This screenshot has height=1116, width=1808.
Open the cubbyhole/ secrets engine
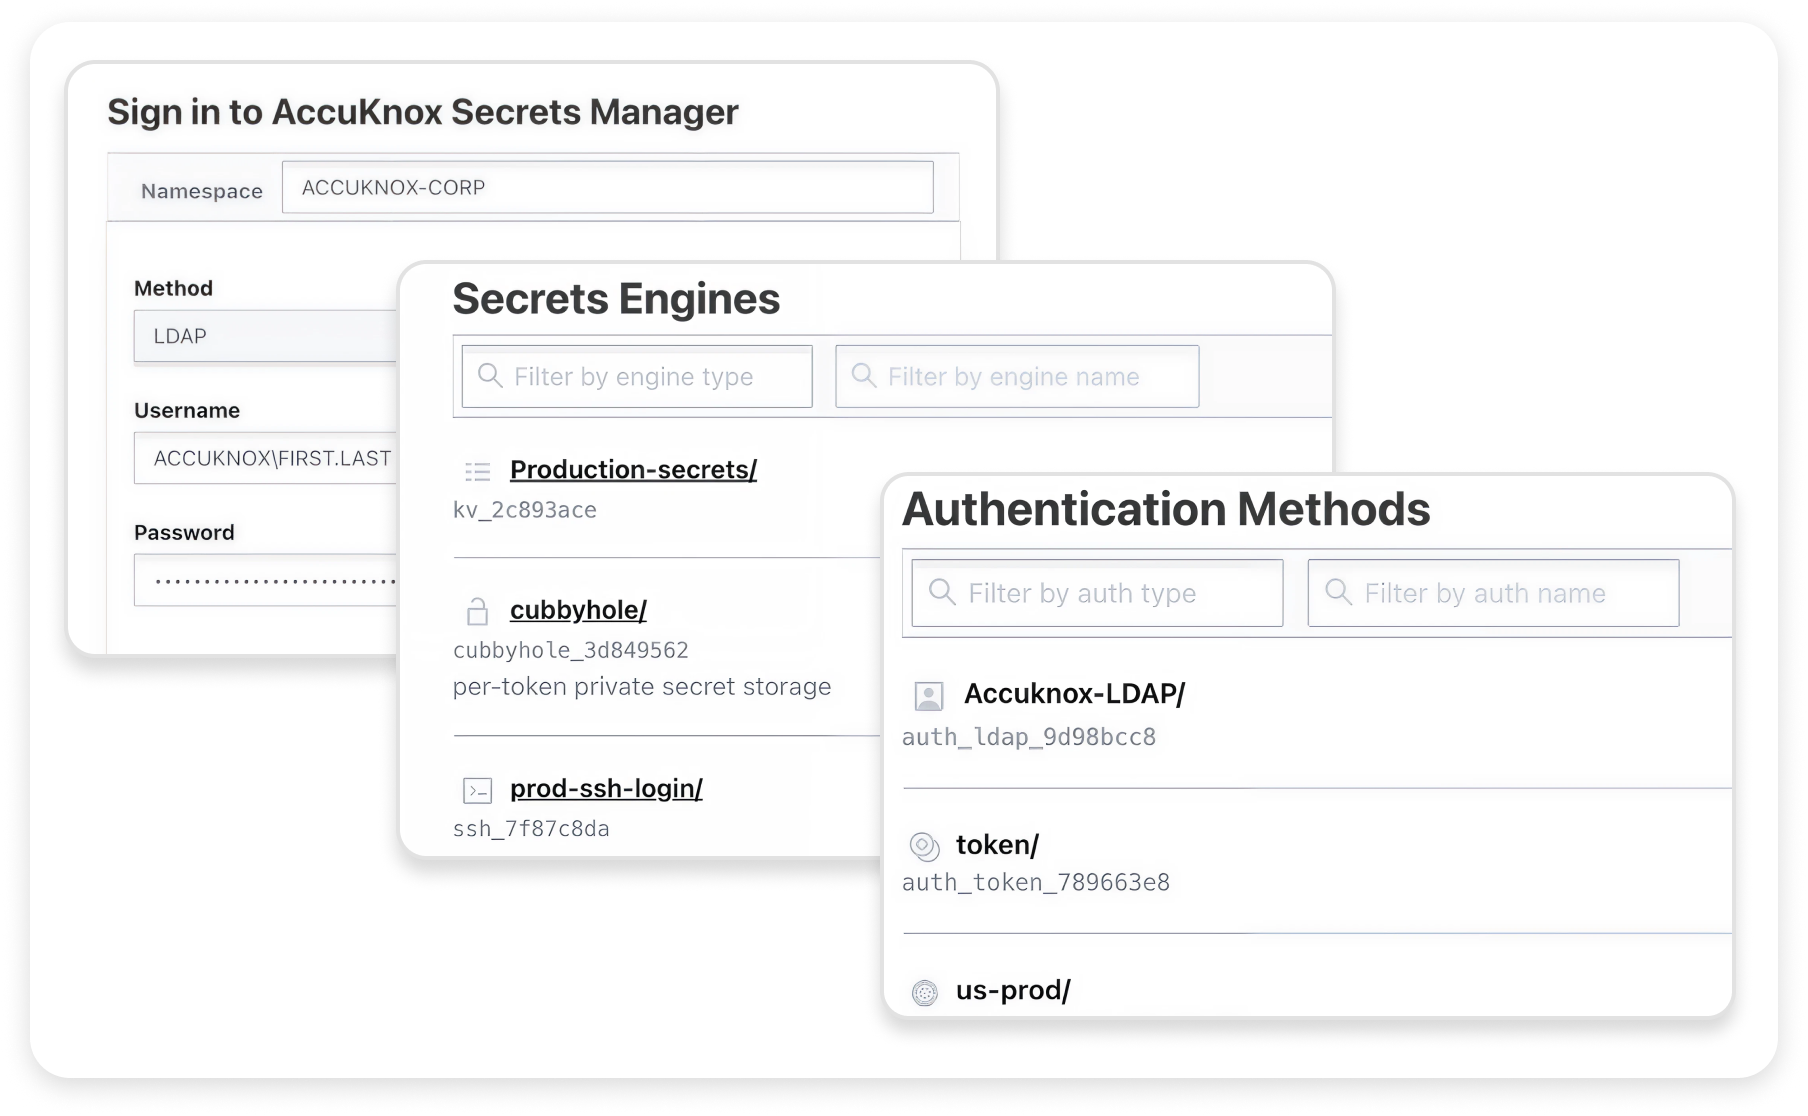[x=577, y=610]
